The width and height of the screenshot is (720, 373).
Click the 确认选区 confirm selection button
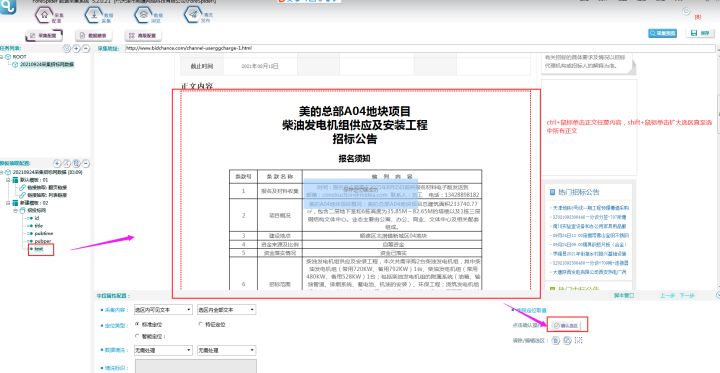pyautogui.click(x=567, y=325)
